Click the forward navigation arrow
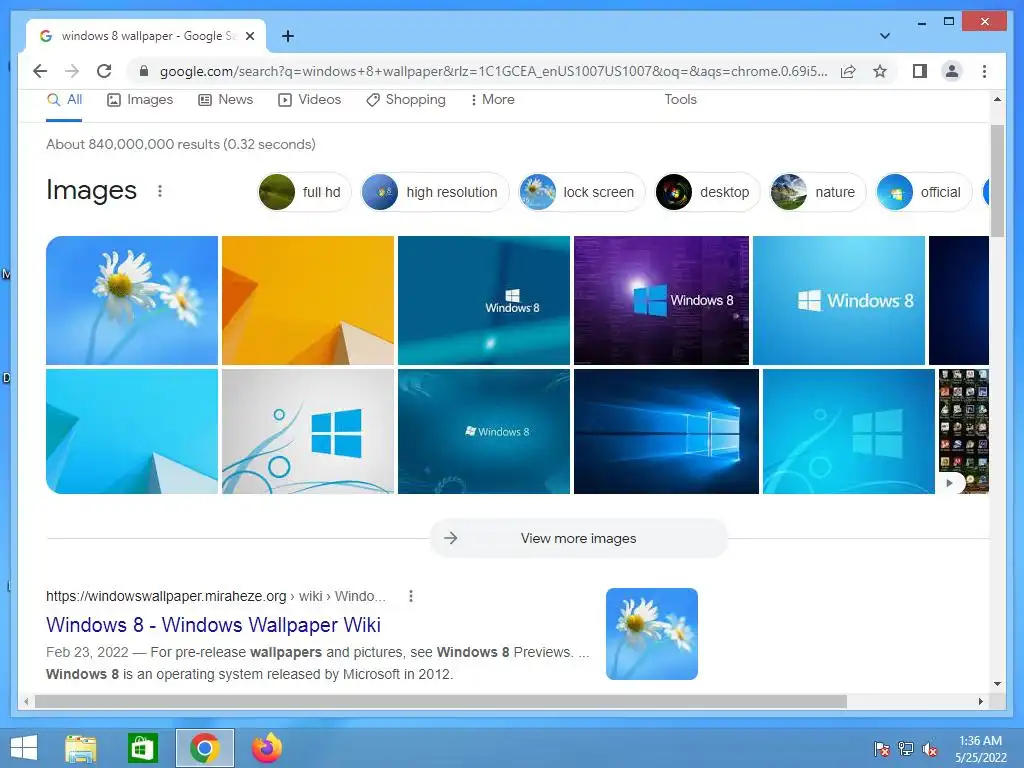 (72, 71)
